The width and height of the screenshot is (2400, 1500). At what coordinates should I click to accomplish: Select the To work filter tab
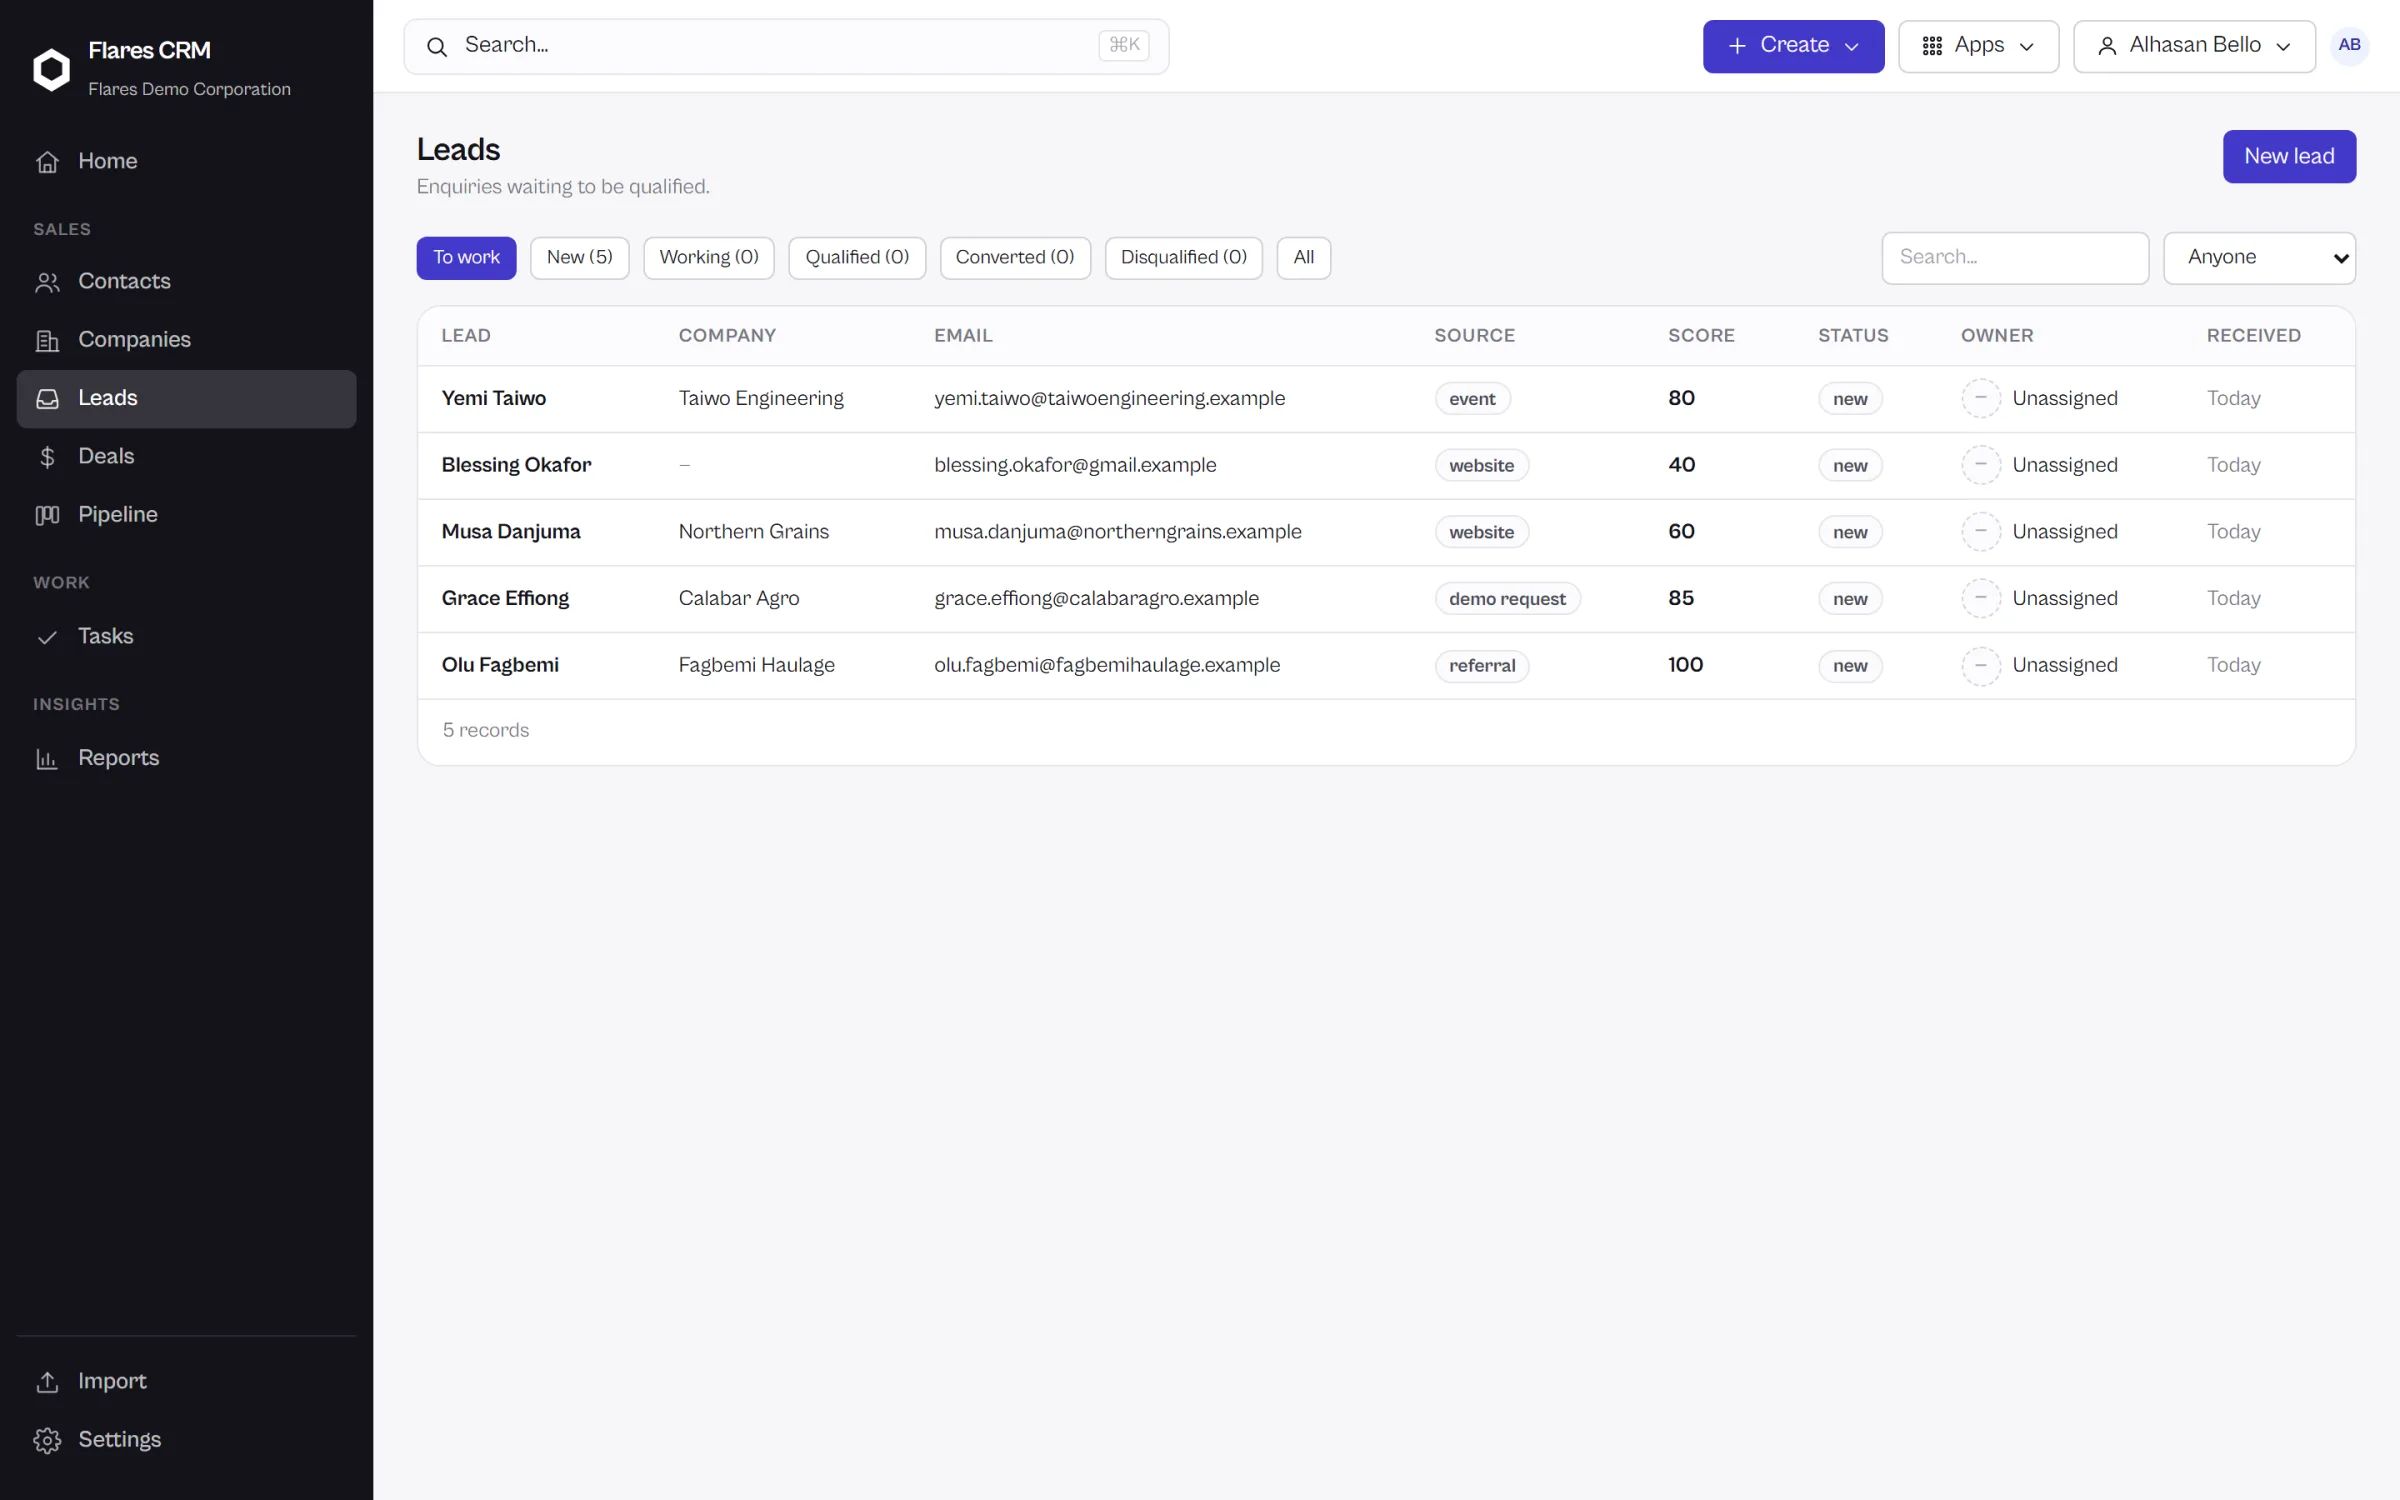pos(466,258)
